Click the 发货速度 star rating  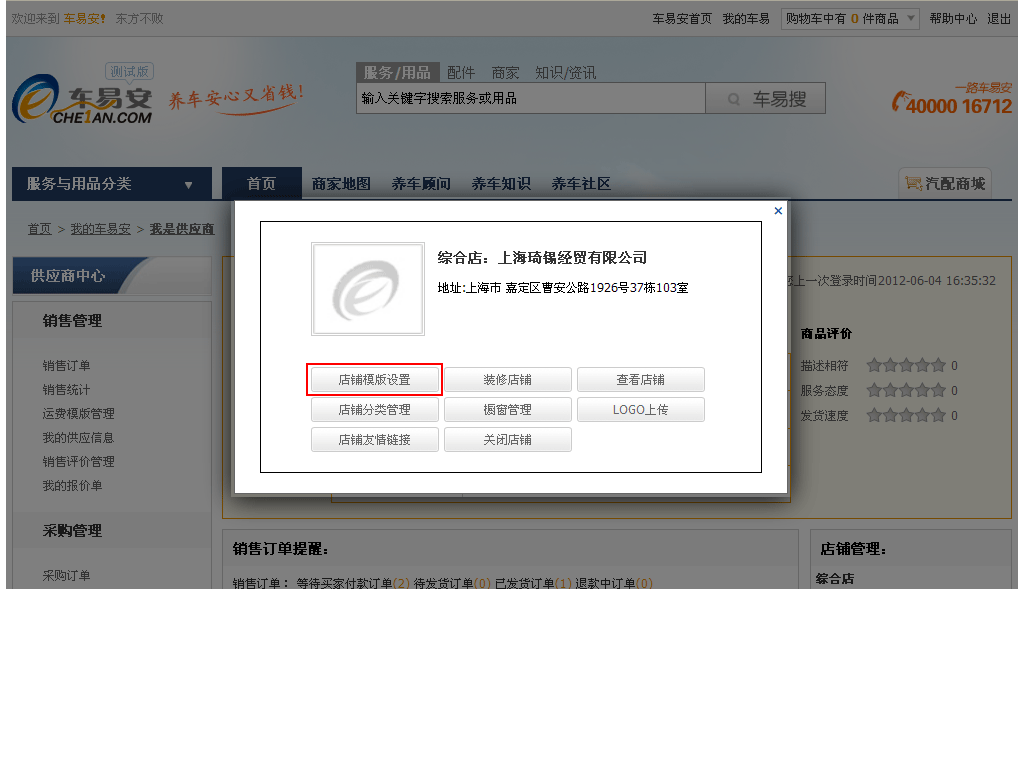click(x=906, y=415)
